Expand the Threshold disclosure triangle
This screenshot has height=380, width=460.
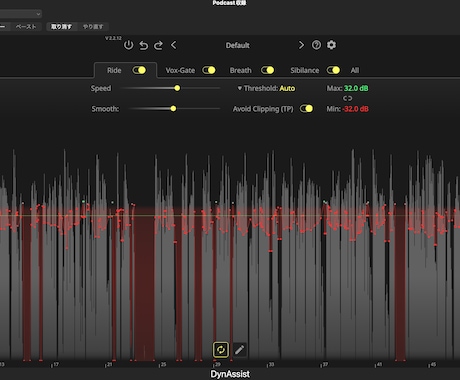click(x=239, y=88)
